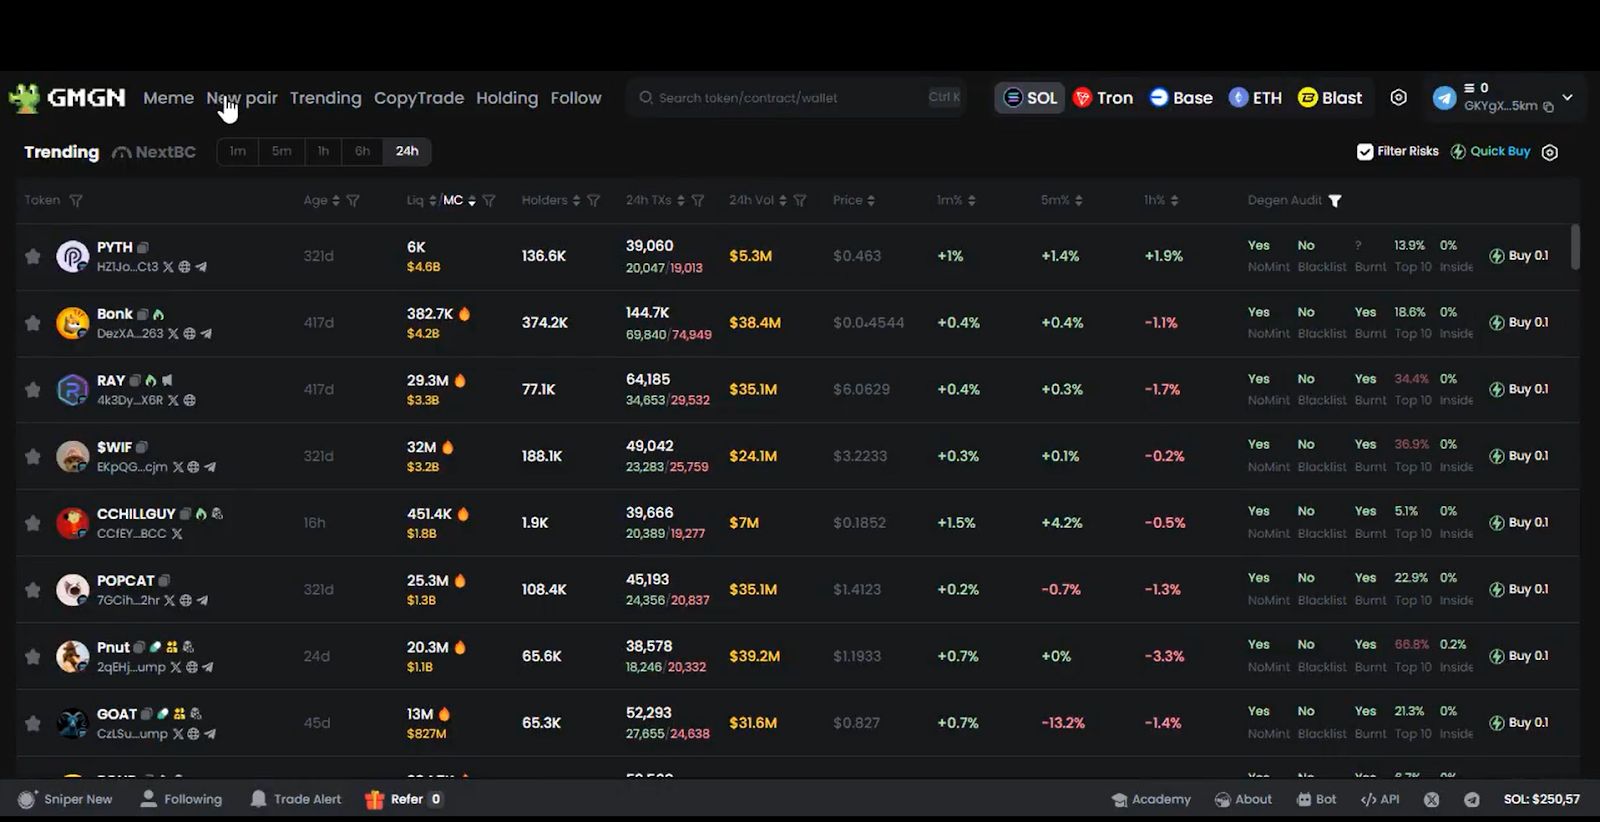Open GOAT's X link

[x=177, y=734]
